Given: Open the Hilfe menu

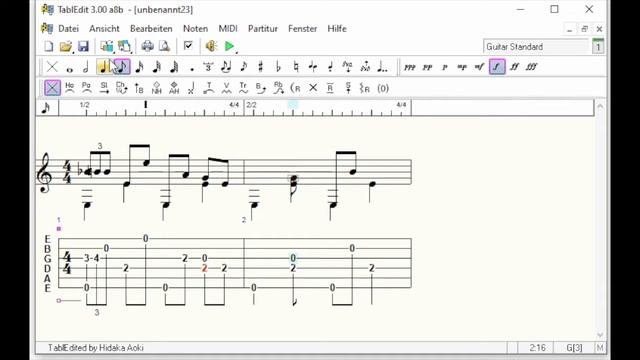Looking at the screenshot, I should coord(337,29).
